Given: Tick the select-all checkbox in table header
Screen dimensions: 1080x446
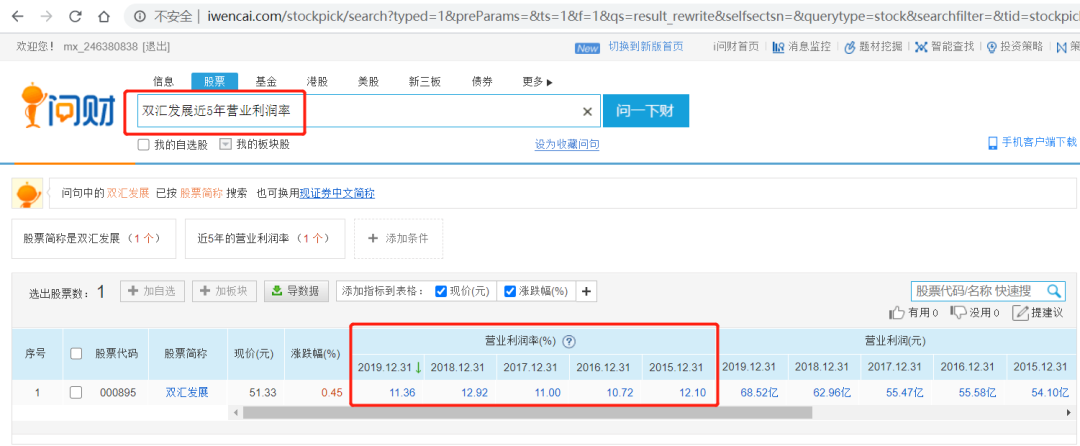Looking at the screenshot, I should pyautogui.click(x=76, y=354).
